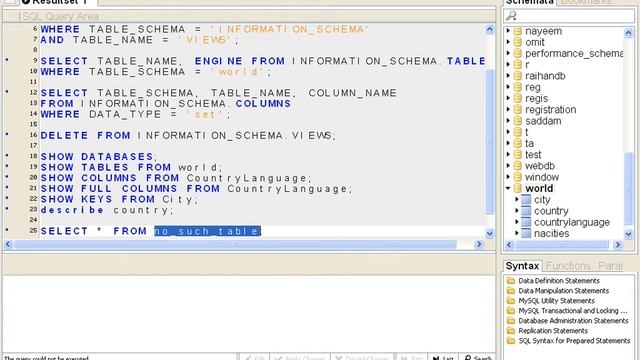Expand the ta schema node
Screen dimensions: 640x360
[508, 143]
